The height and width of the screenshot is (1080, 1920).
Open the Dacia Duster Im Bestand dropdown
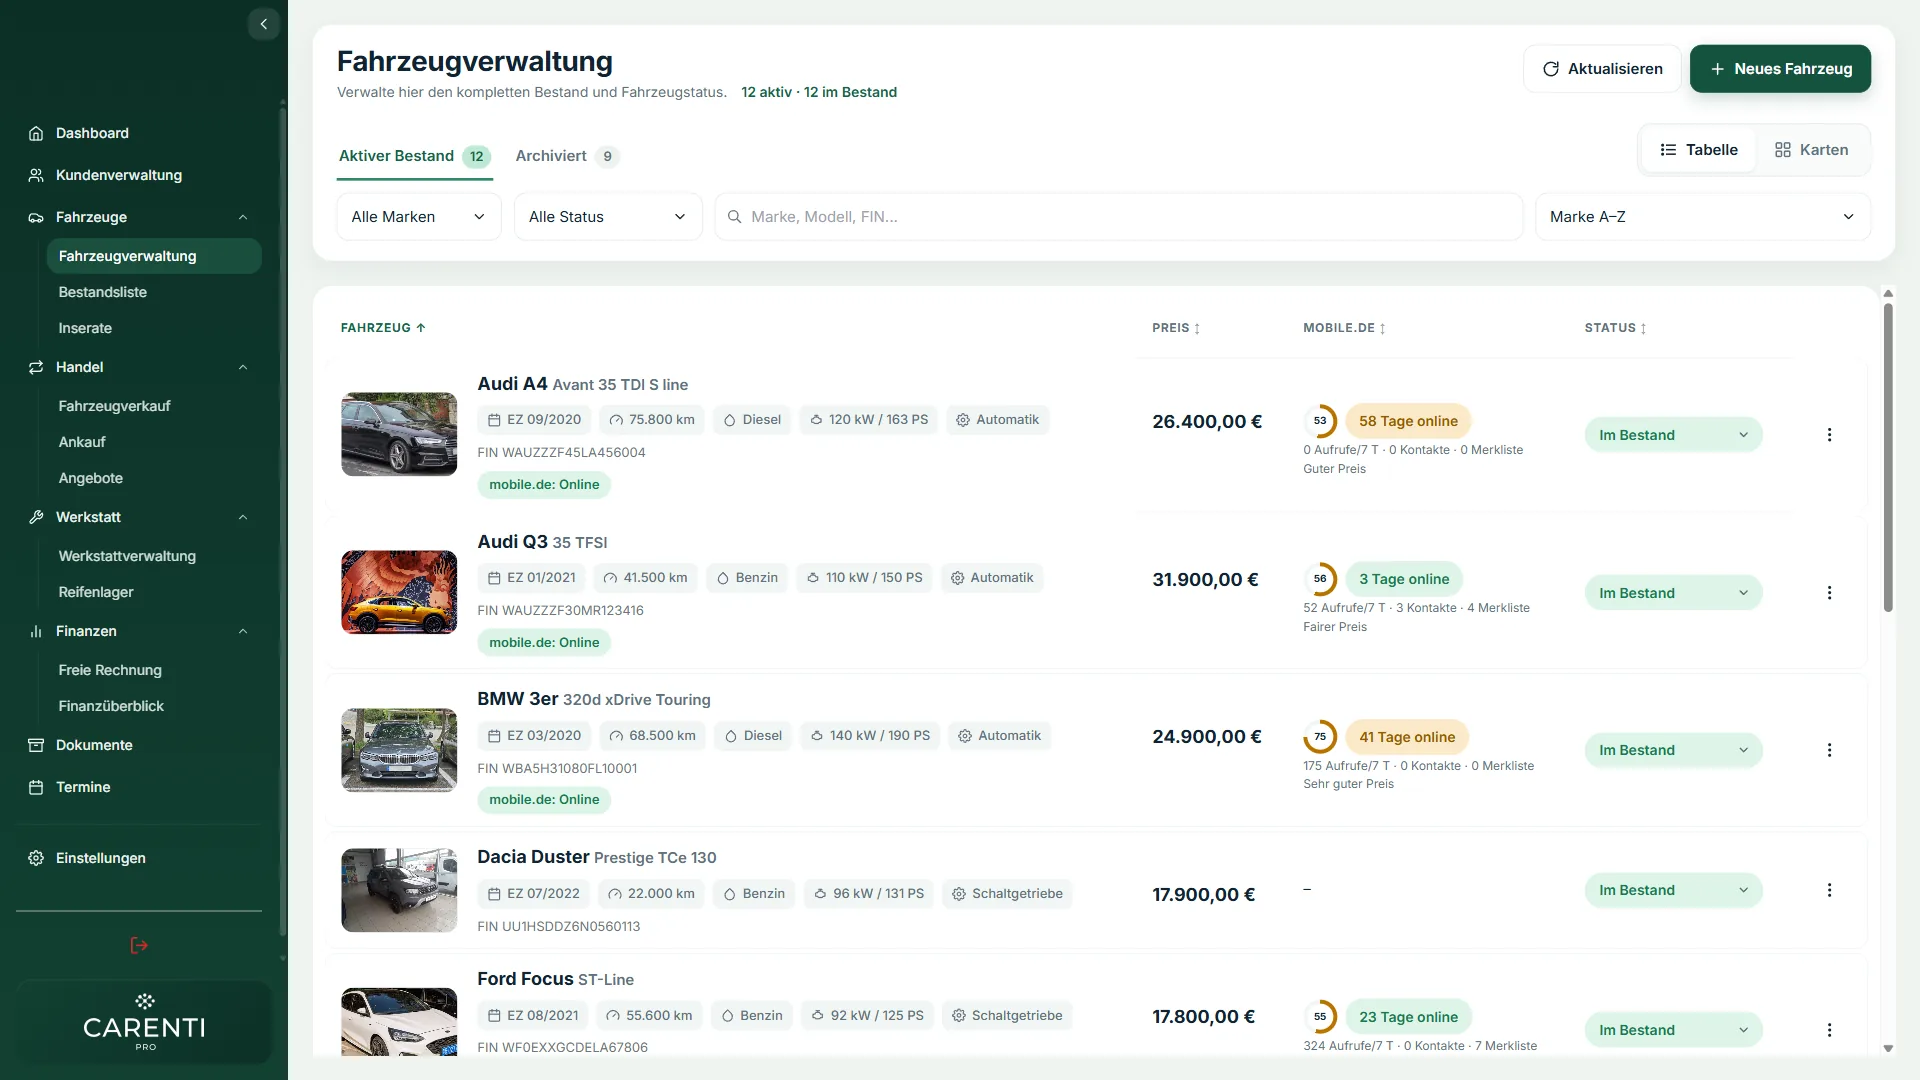pos(1673,890)
